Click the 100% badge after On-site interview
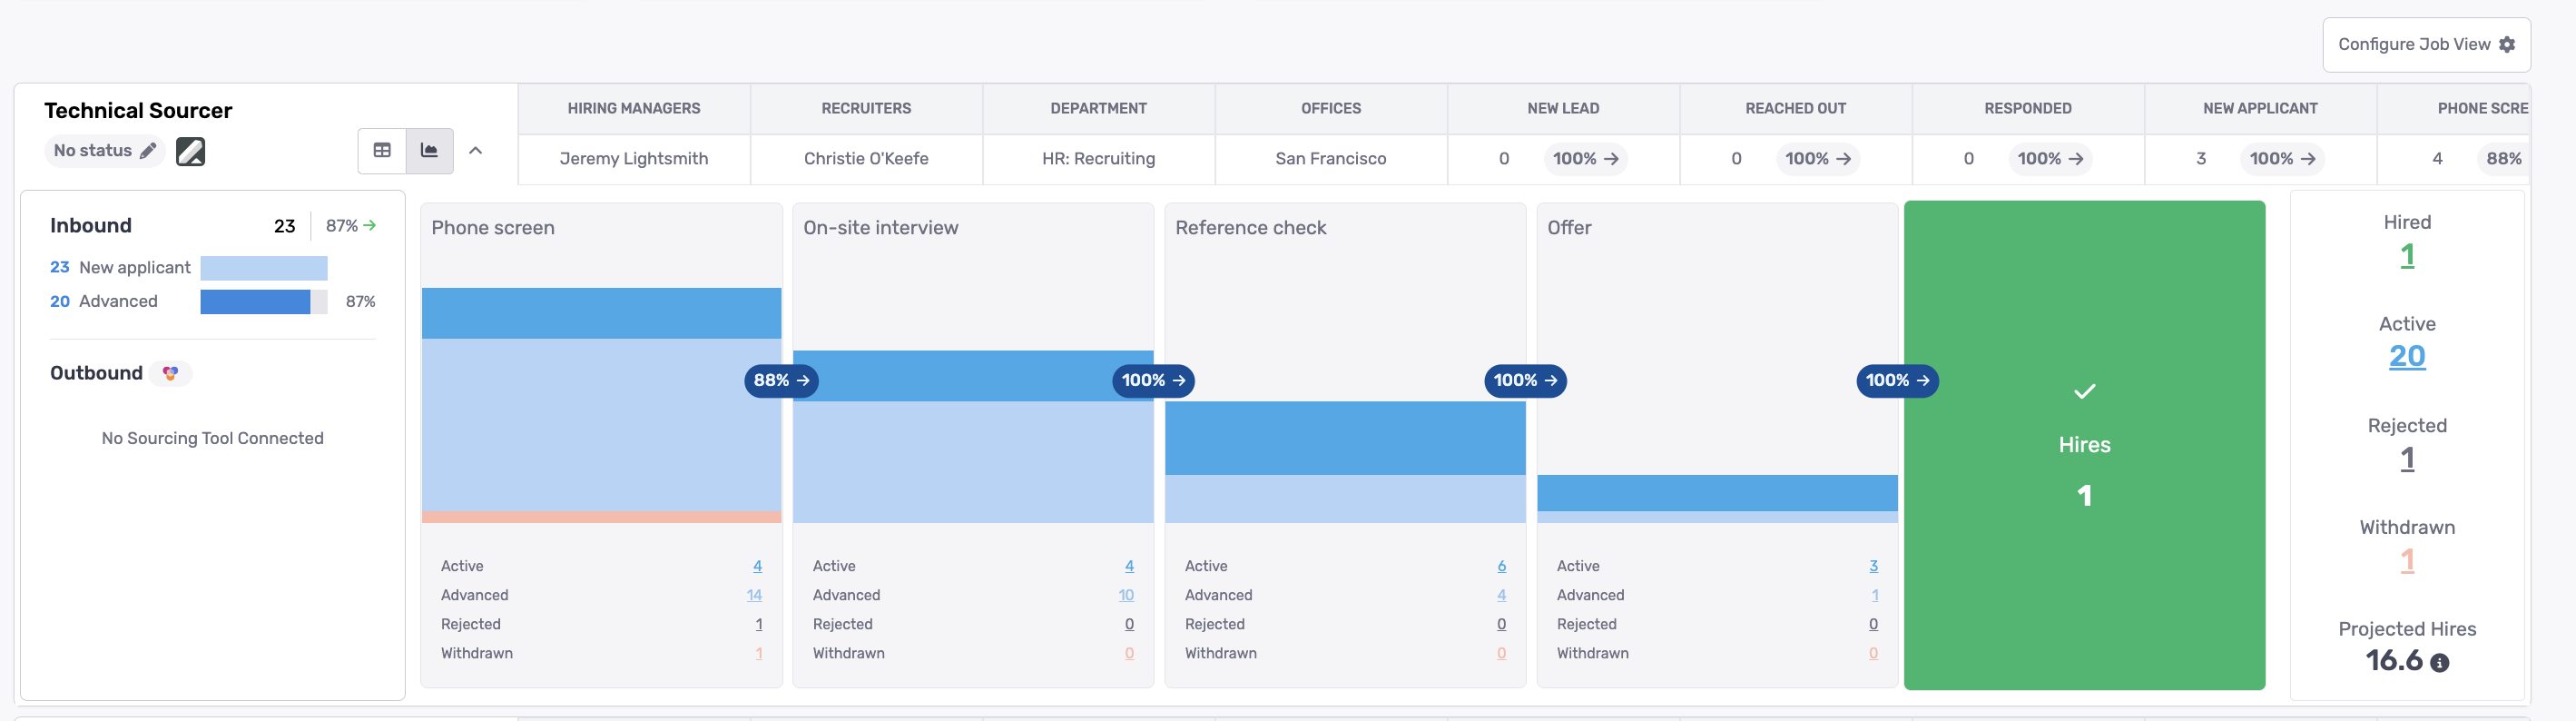This screenshot has width=2576, height=721. (x=1153, y=380)
